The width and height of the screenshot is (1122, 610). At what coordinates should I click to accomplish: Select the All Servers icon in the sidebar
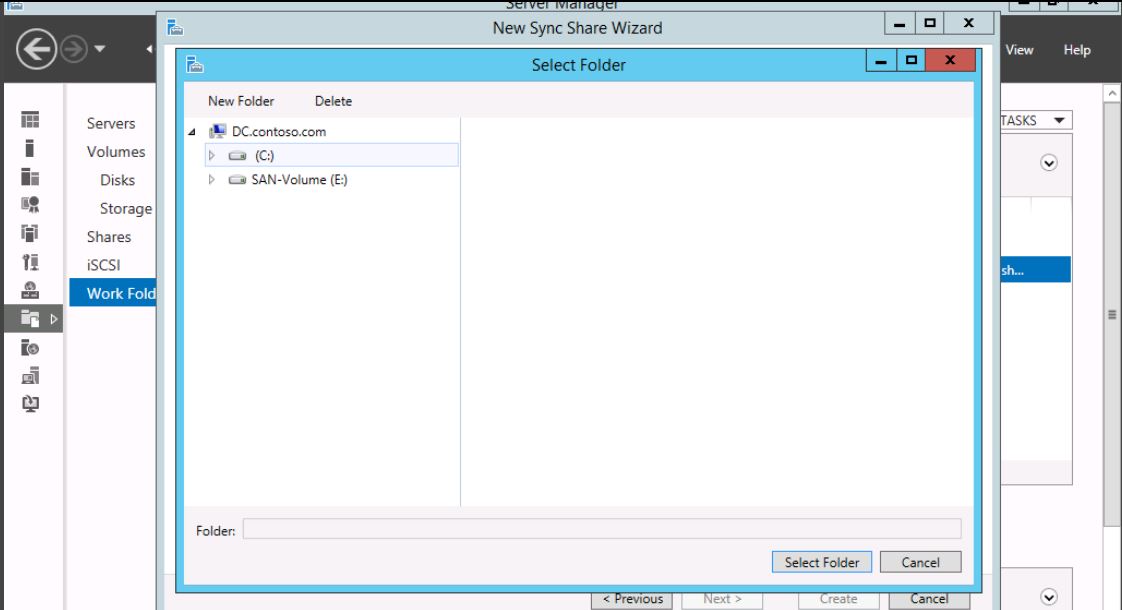pyautogui.click(x=30, y=177)
